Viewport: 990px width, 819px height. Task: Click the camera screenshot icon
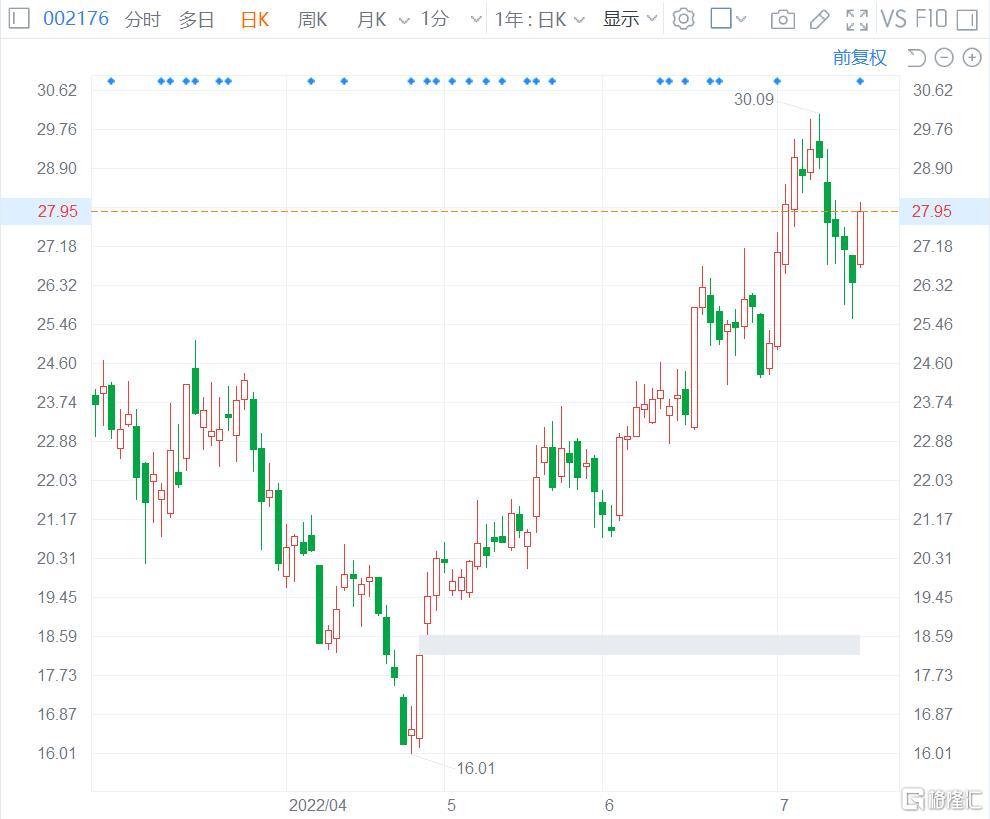[x=783, y=19]
